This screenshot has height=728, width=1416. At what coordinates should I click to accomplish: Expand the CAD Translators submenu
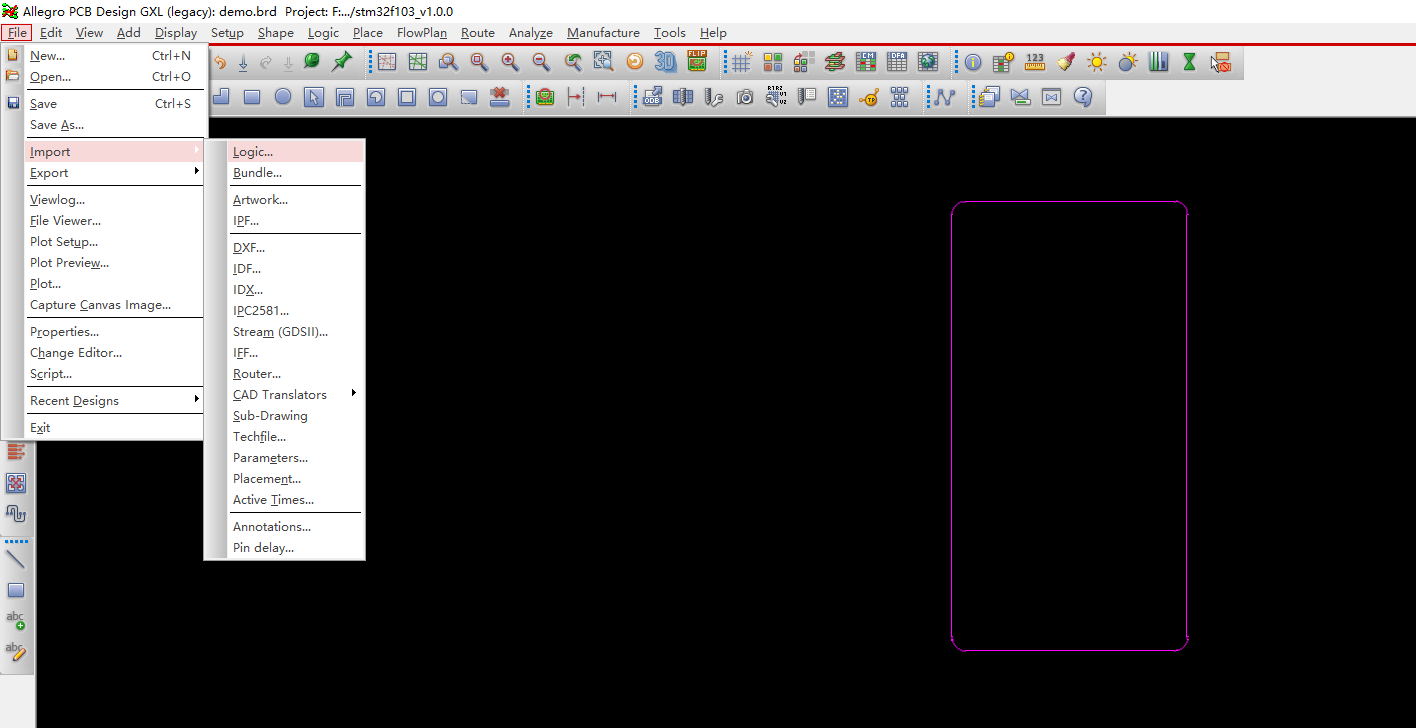pos(295,395)
